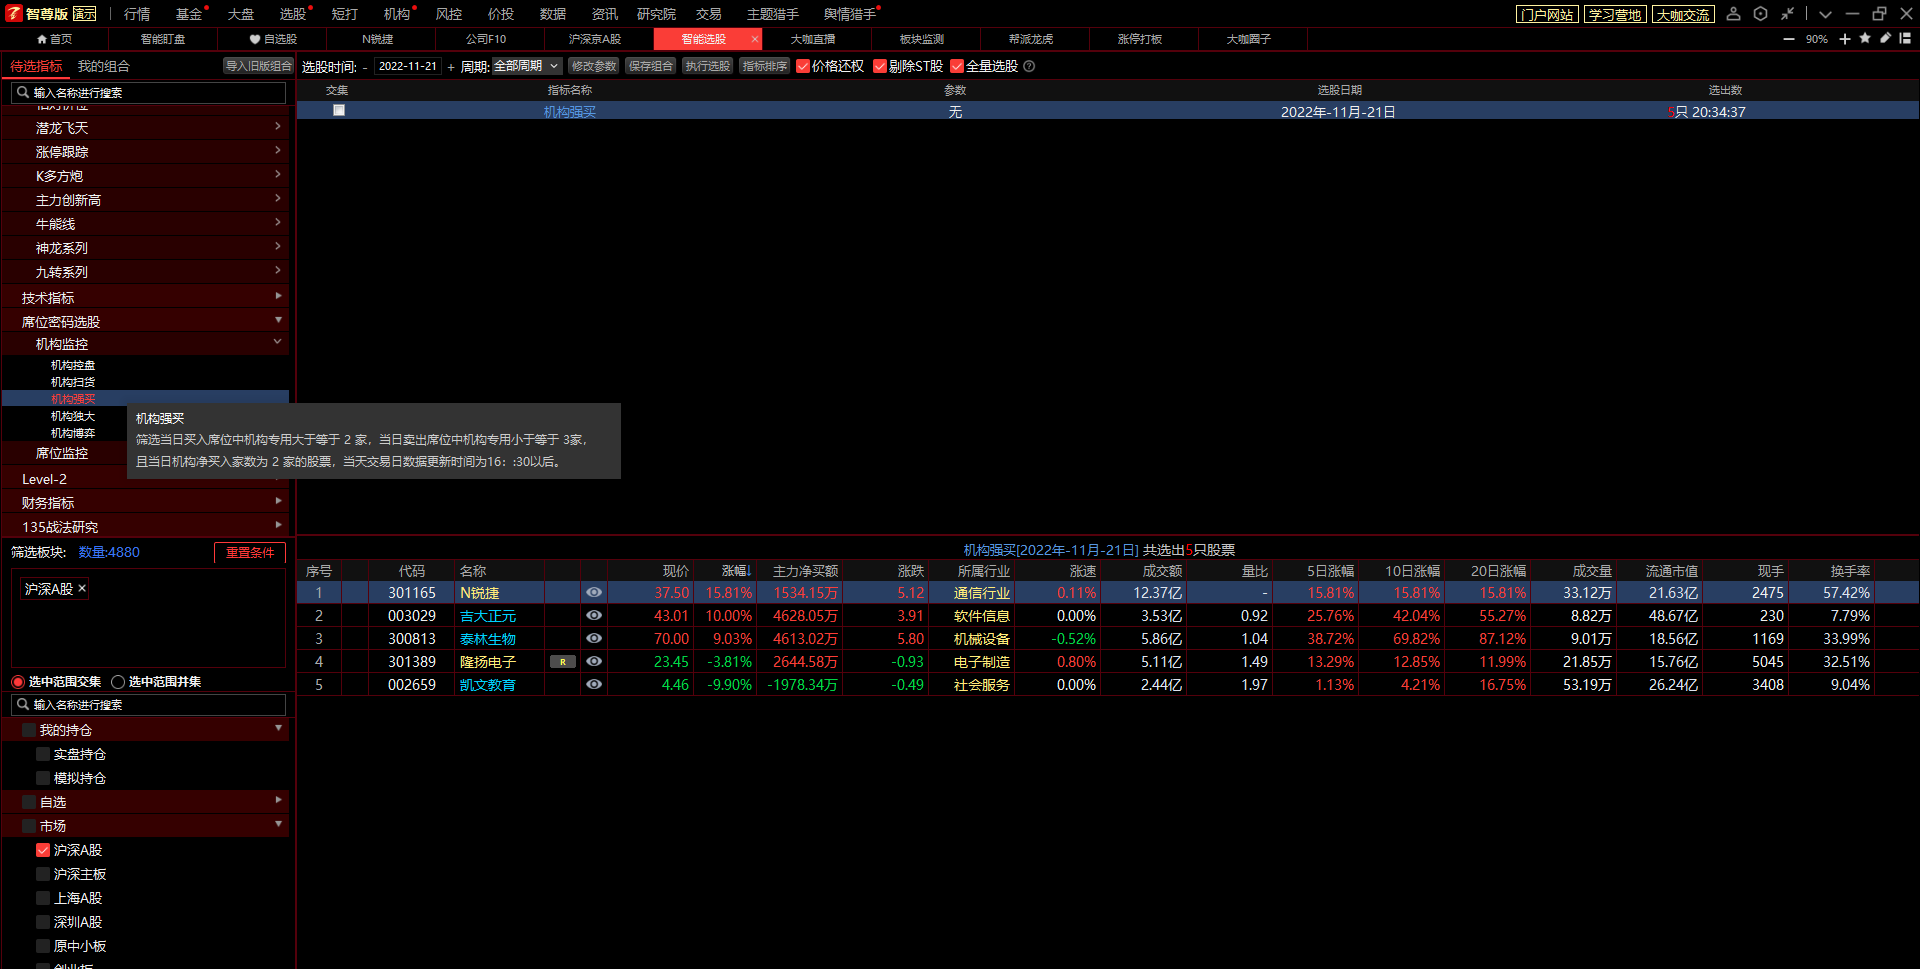The width and height of the screenshot is (1920, 969).
Task: Toggle eye icon for N锐捷 row
Action: coord(594,592)
